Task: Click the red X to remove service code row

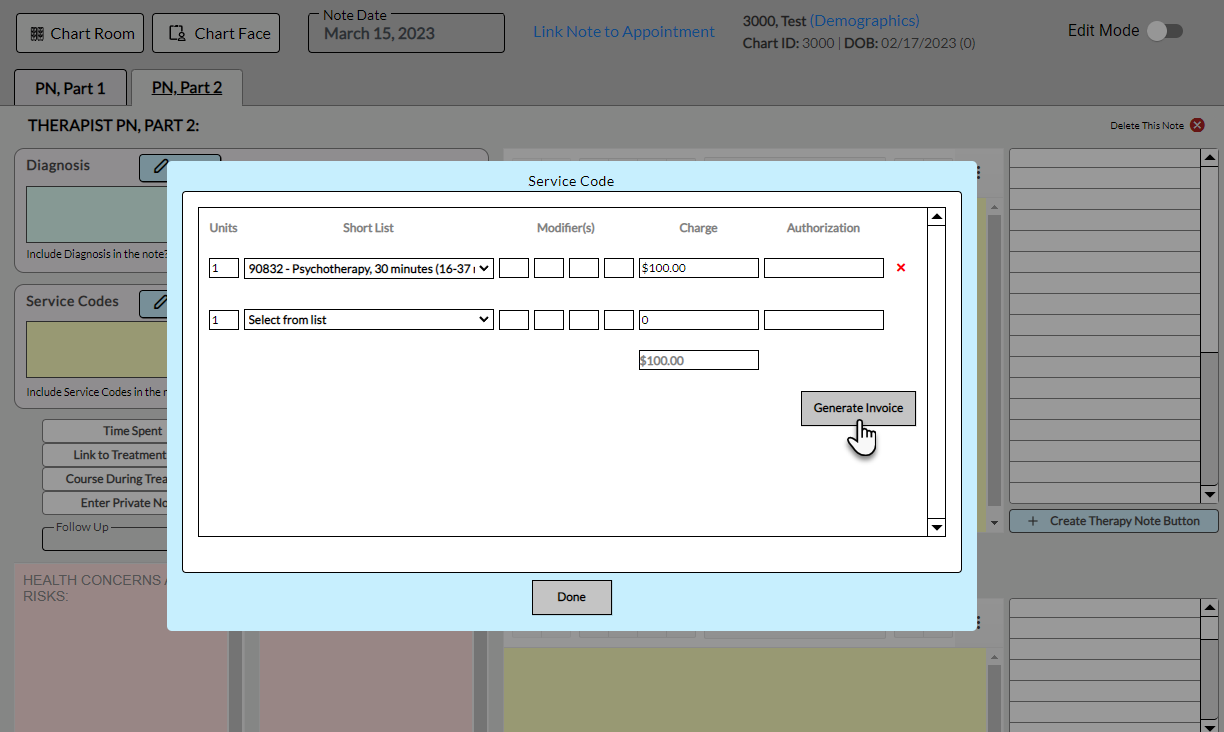Action: pos(901,268)
